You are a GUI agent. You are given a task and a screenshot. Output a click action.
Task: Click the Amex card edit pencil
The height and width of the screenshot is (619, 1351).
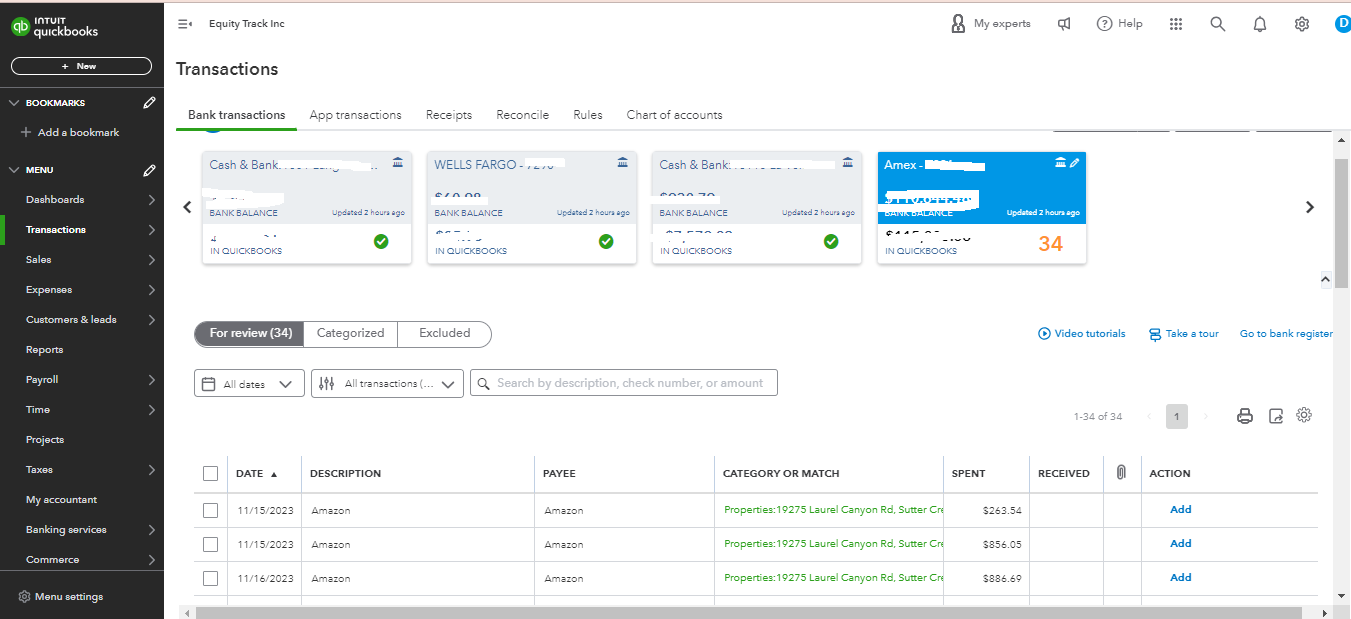point(1075,163)
